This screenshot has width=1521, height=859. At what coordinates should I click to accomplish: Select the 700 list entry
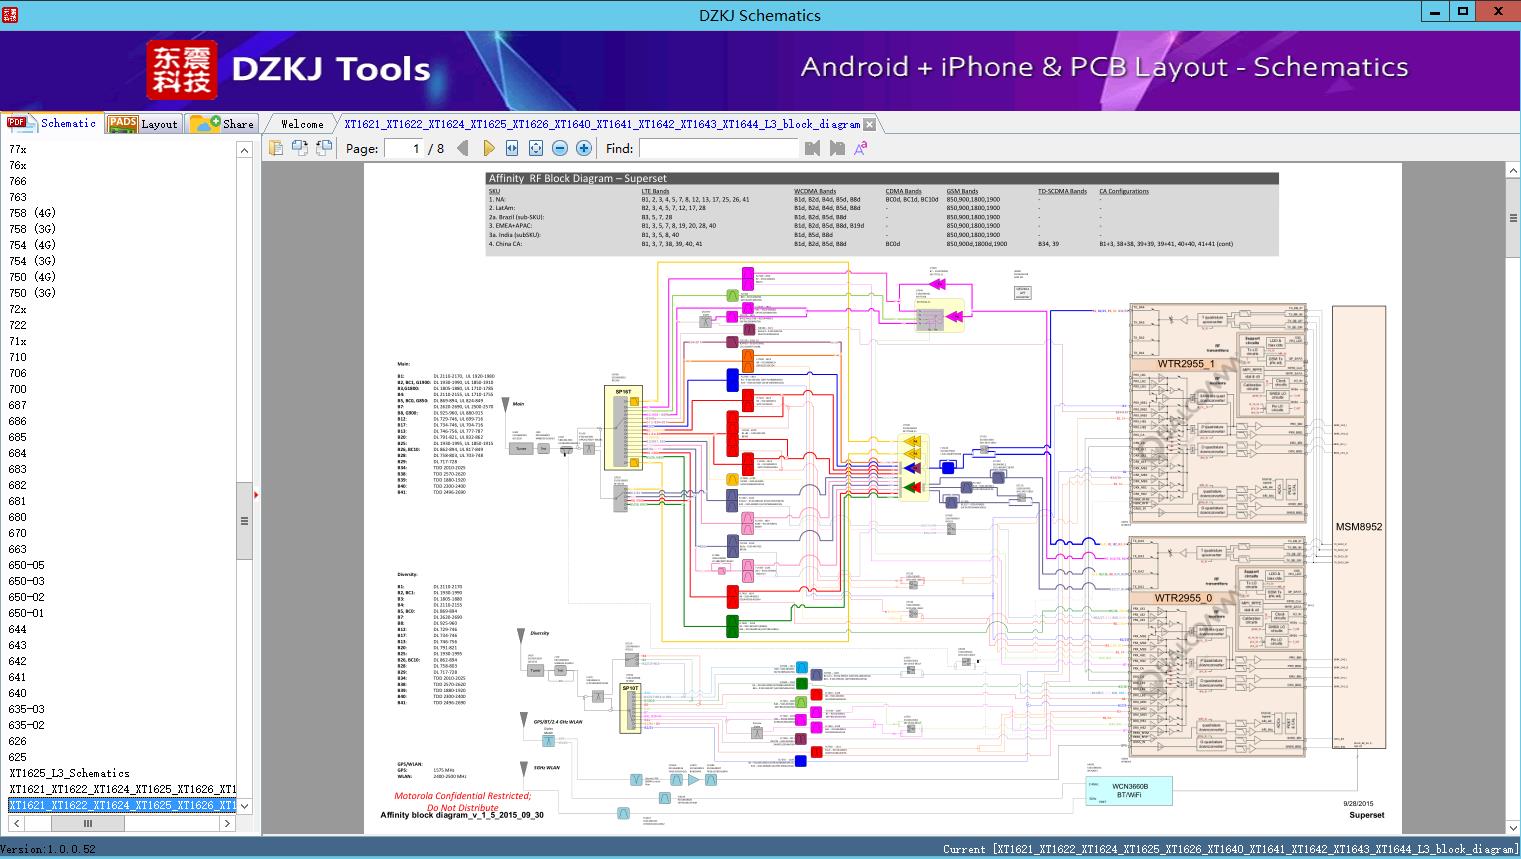[x=18, y=389]
